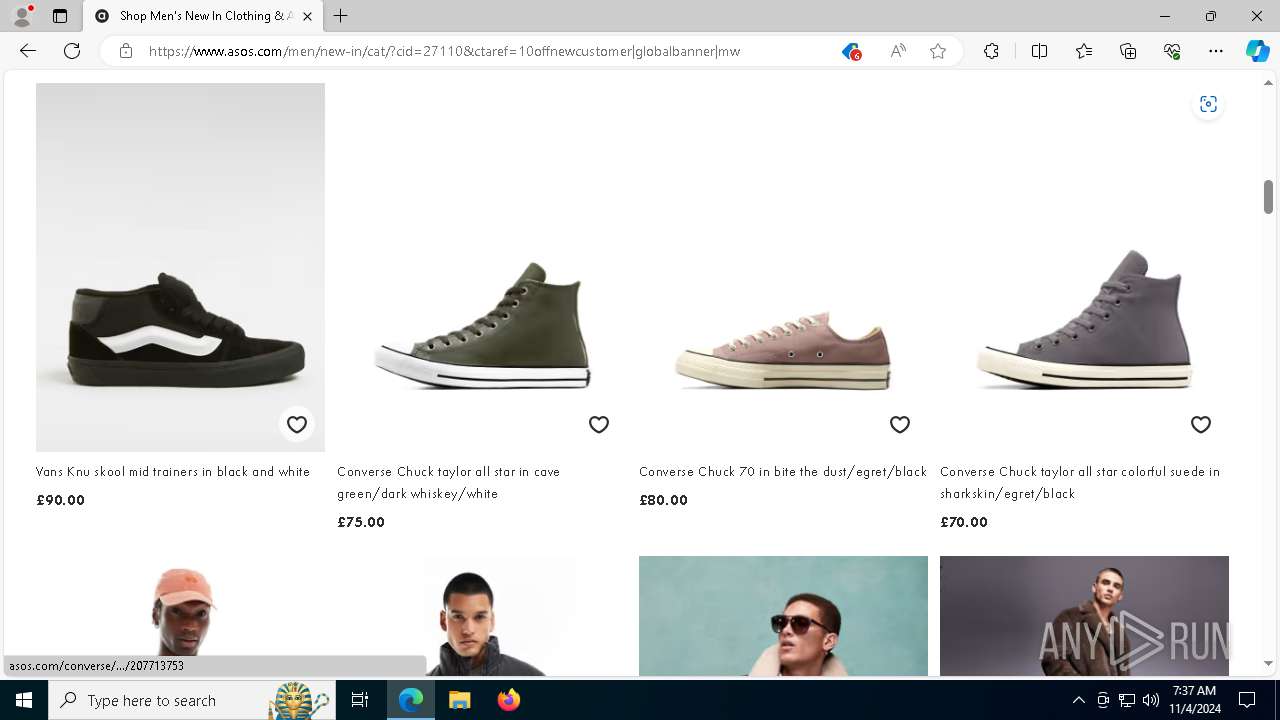The image size is (1280, 720).
Task: Open Windows Start menu
Action: pyautogui.click(x=24, y=700)
